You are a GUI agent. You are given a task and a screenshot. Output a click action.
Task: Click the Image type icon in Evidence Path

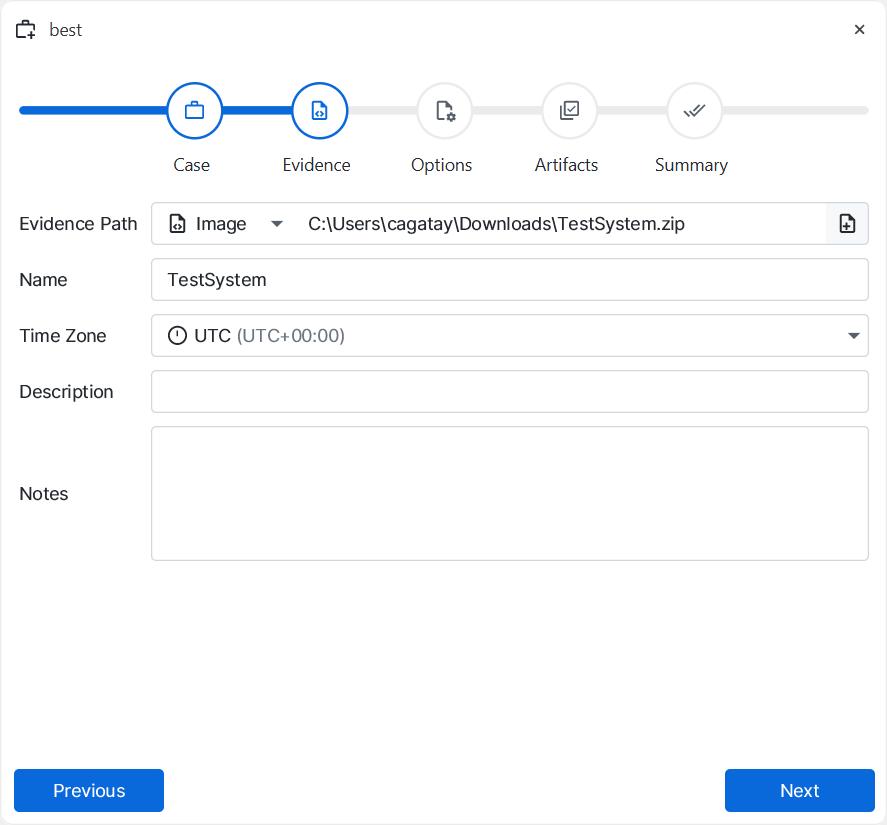pos(178,224)
